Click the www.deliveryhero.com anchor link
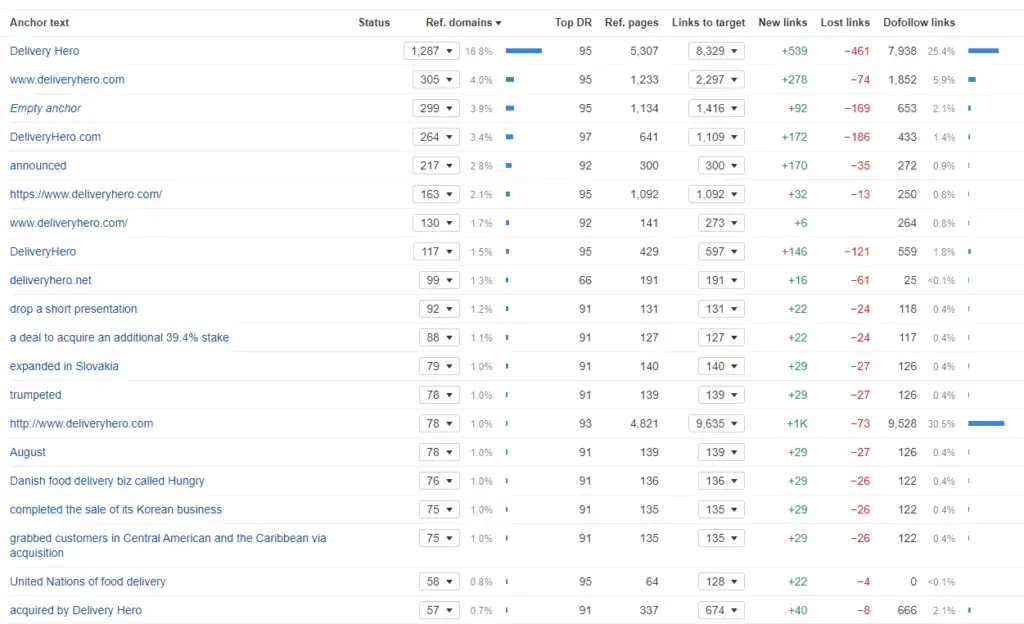 (67, 80)
